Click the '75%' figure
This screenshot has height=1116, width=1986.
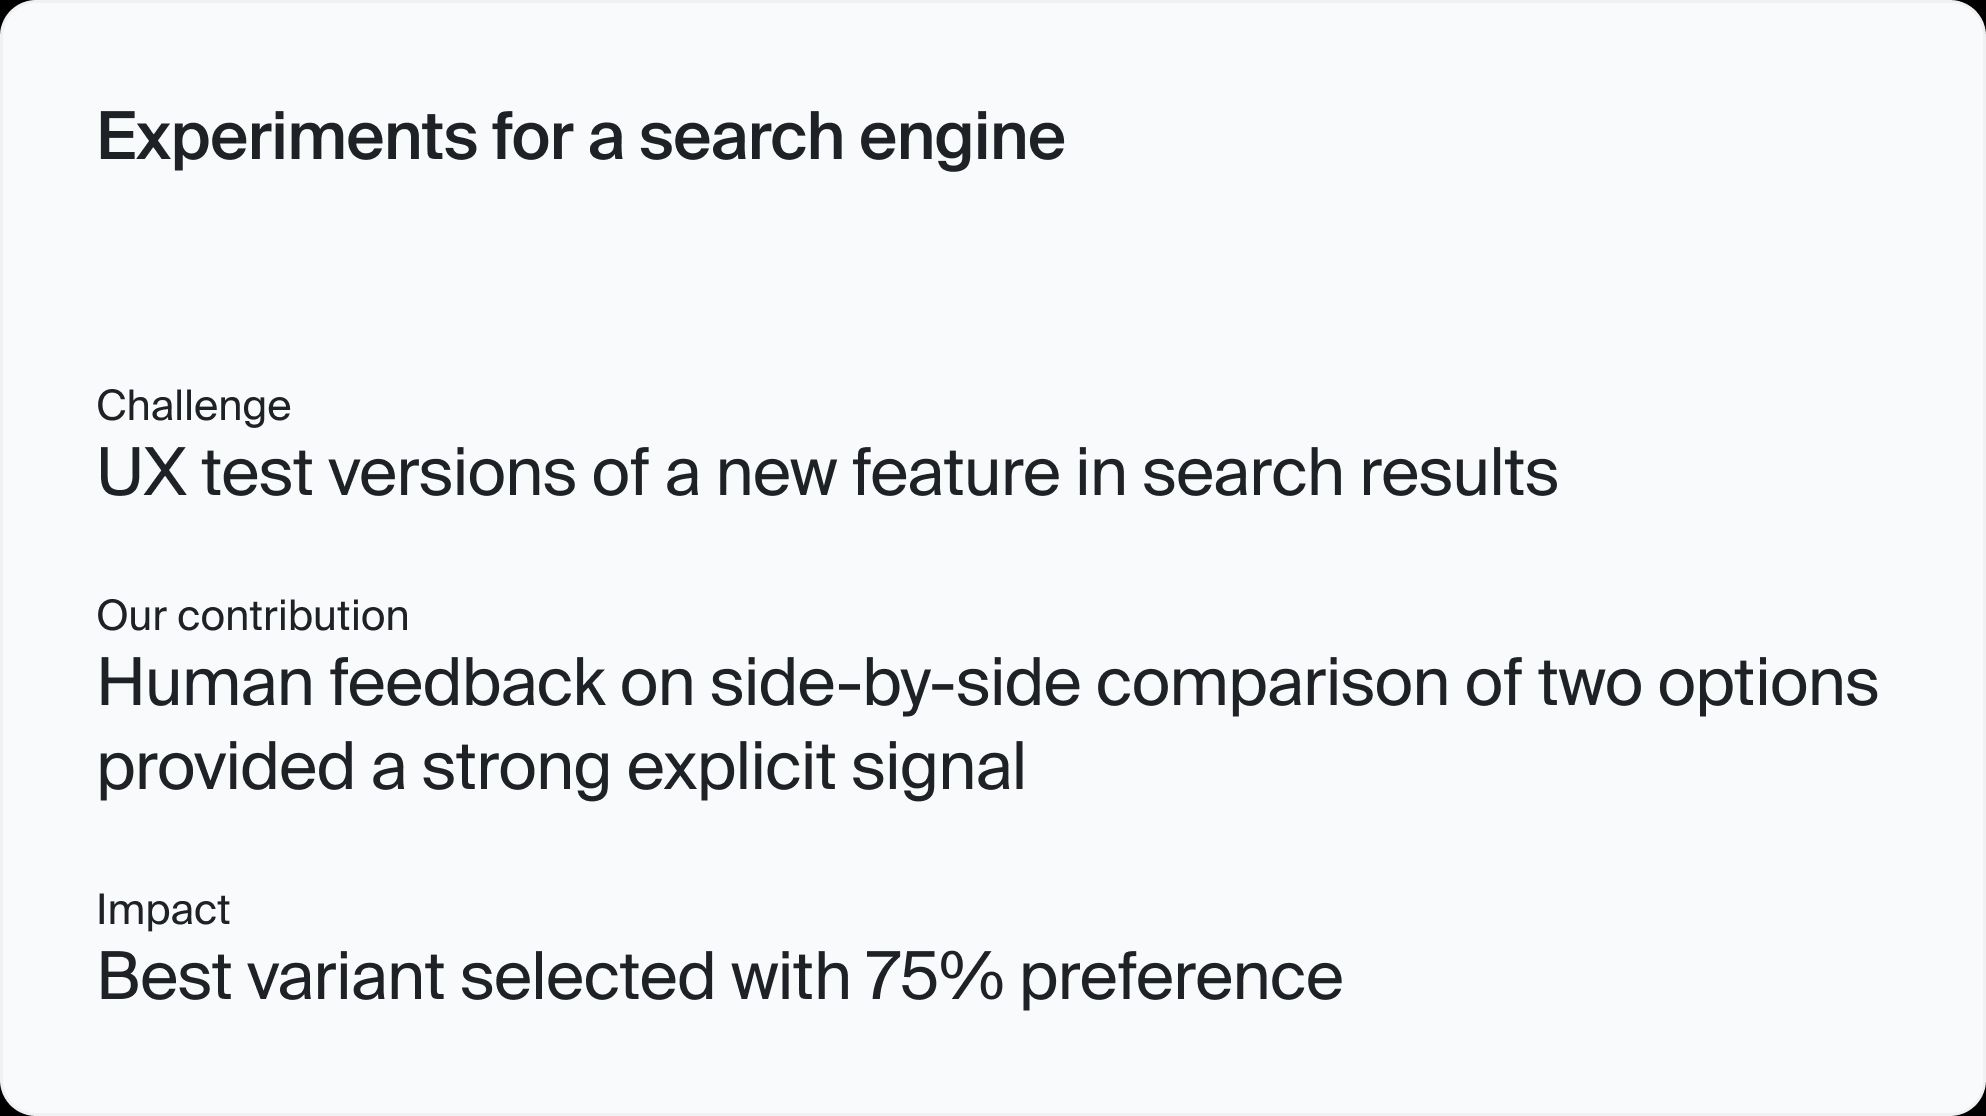point(934,976)
